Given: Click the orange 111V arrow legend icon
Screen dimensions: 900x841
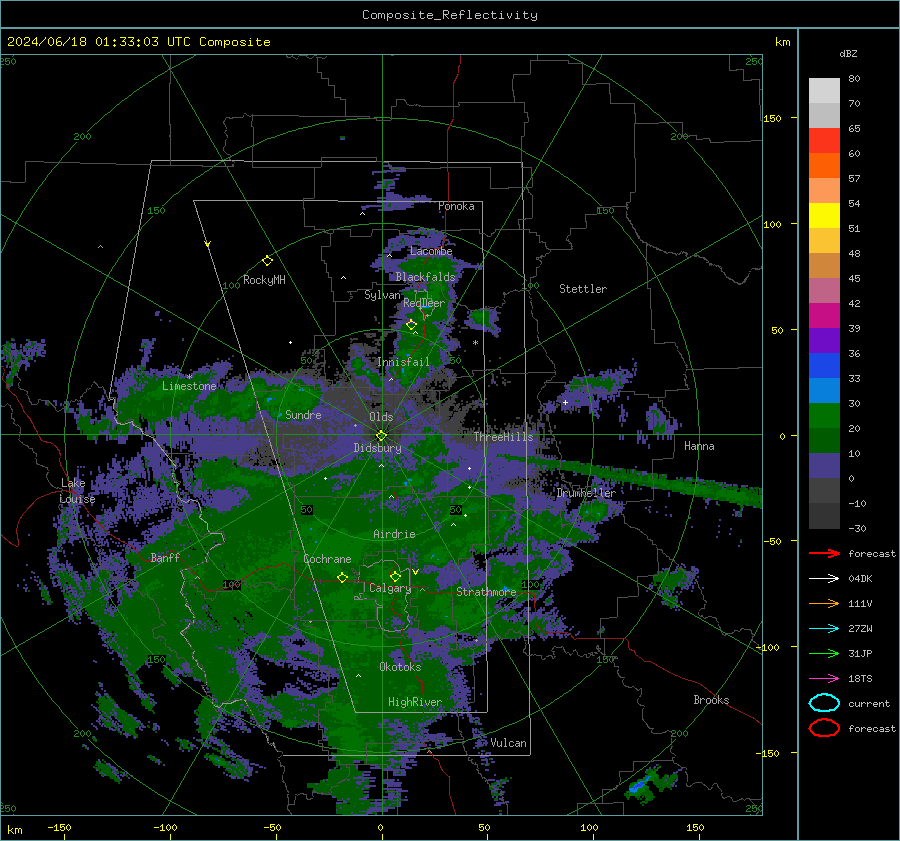Looking at the screenshot, I should pos(824,603).
